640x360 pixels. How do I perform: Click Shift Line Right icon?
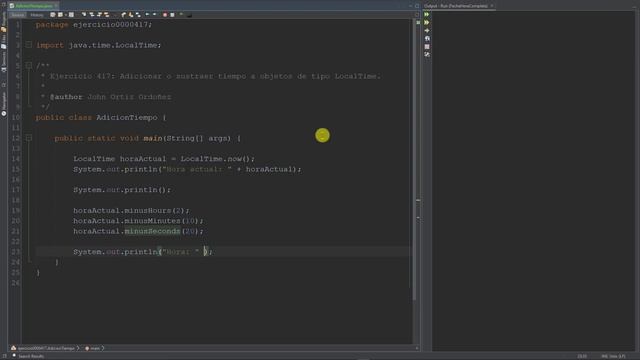point(154,15)
